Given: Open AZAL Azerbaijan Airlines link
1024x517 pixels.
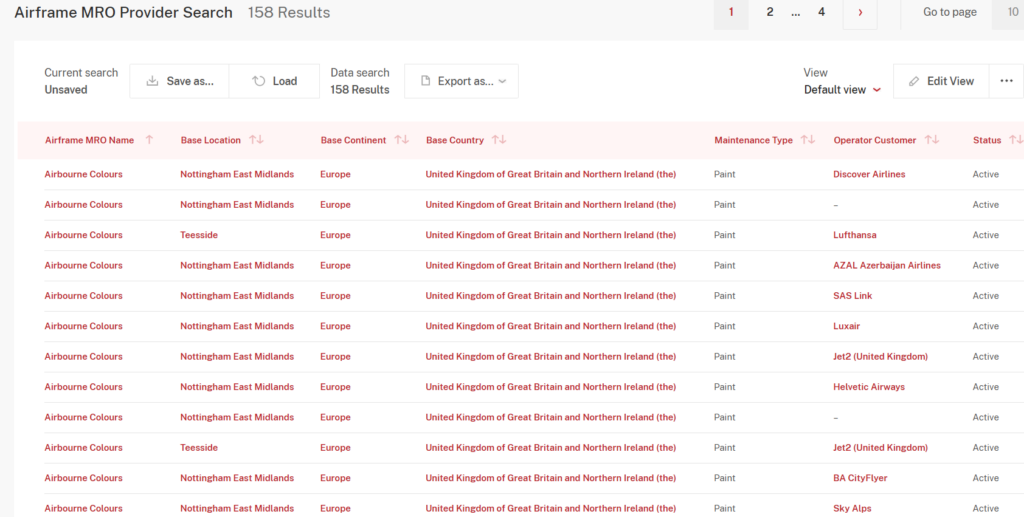Looking at the screenshot, I should (x=887, y=266).
